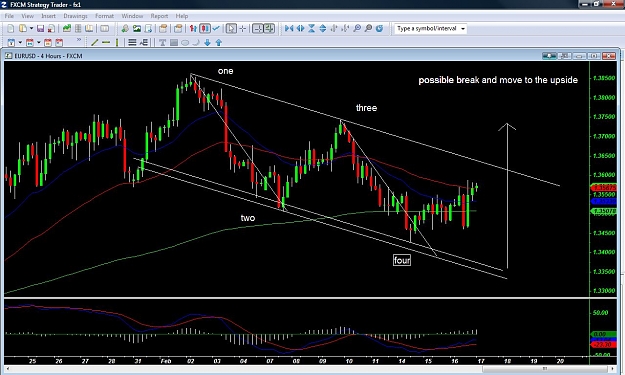
Task: Click the red-blue up-down arrows icon
Action: tap(193, 28)
